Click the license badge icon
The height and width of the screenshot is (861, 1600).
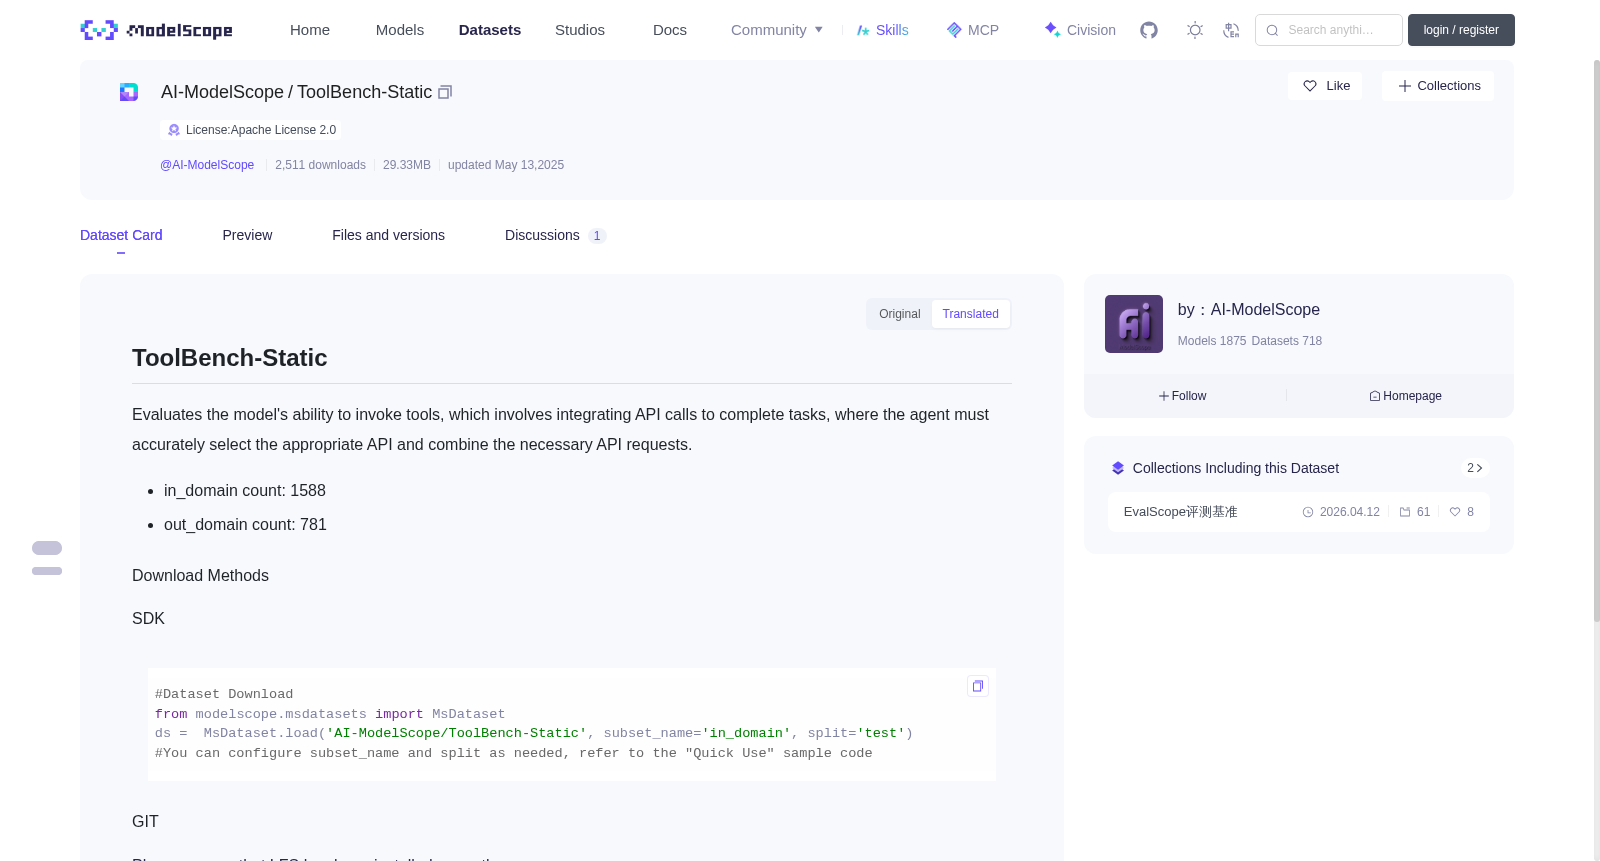174,130
